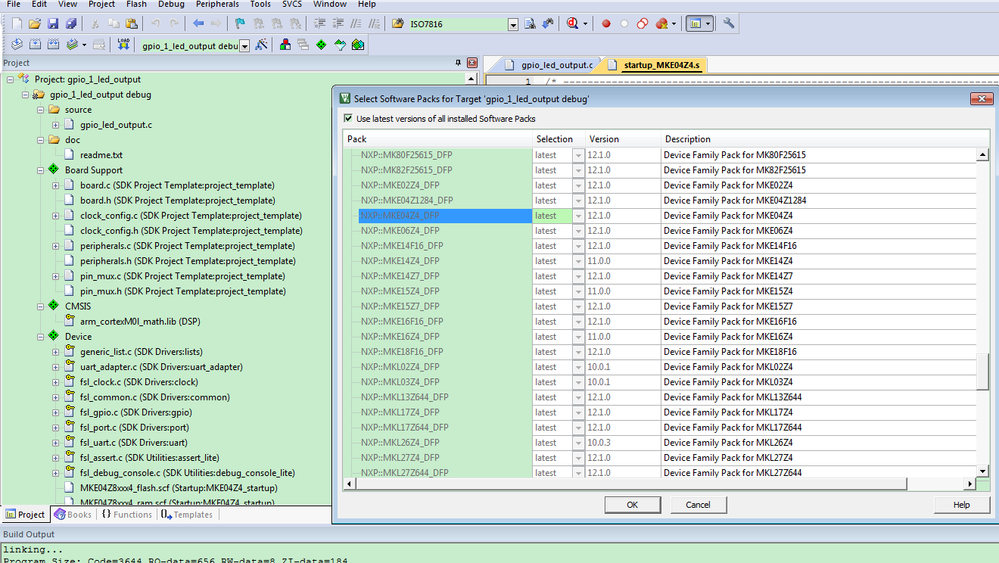This screenshot has height=563, width=999.
Task: Click the Download to flash LOAD icon
Action: pos(123,45)
